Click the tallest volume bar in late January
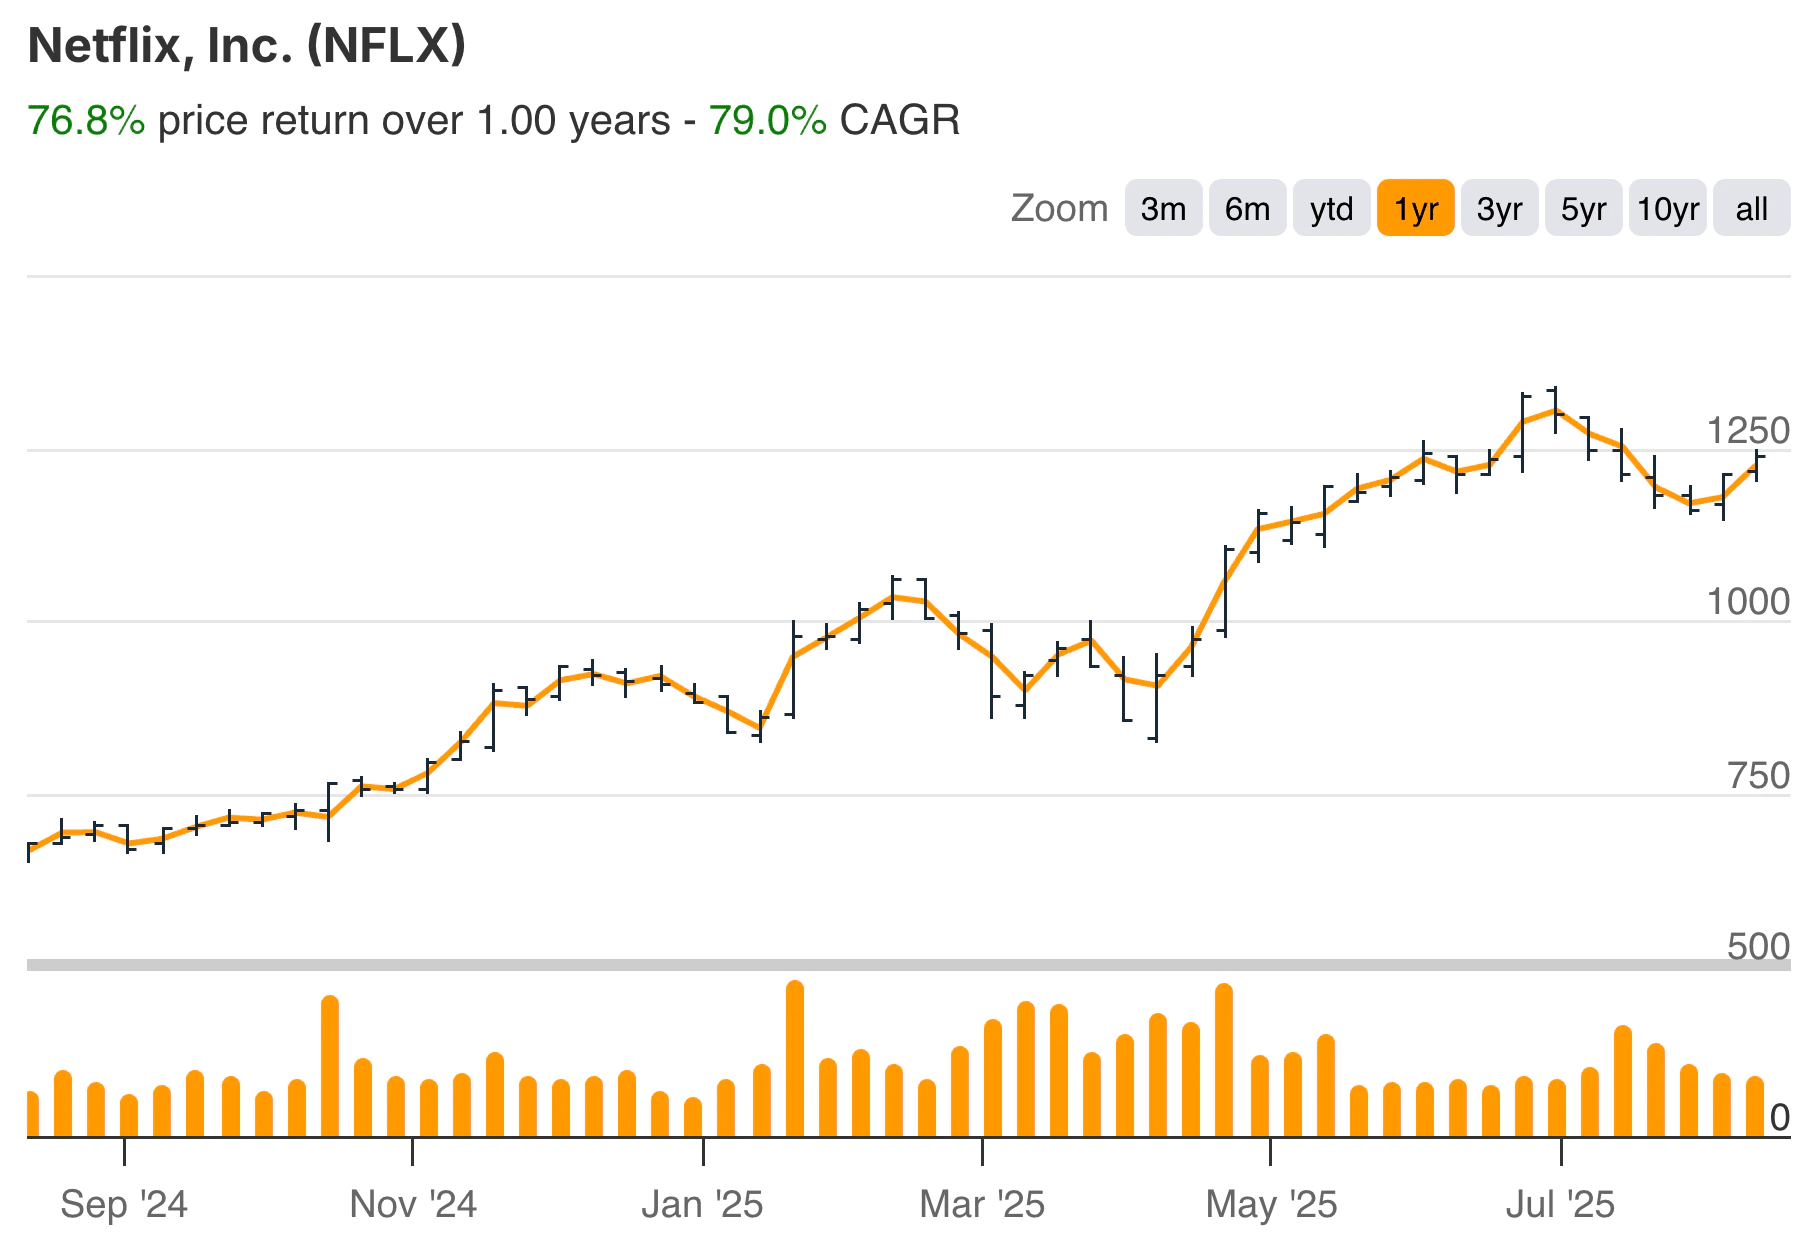Screen dimensions: 1810x1248 (795, 1059)
